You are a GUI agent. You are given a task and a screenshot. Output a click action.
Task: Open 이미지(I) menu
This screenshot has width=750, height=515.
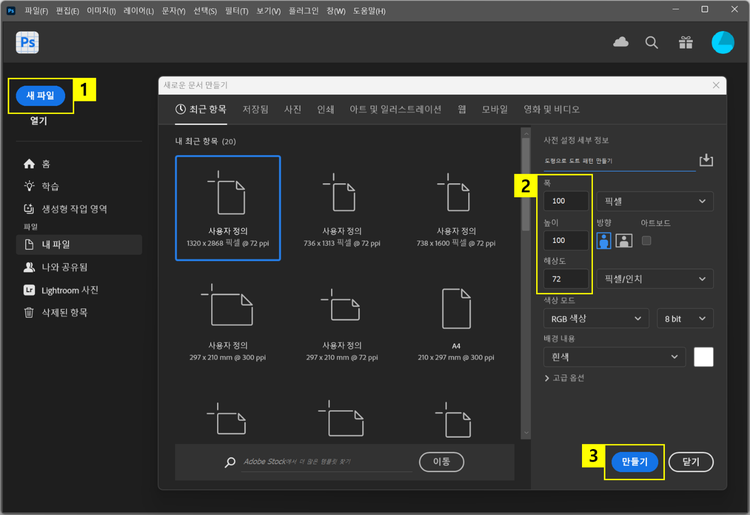coord(101,11)
